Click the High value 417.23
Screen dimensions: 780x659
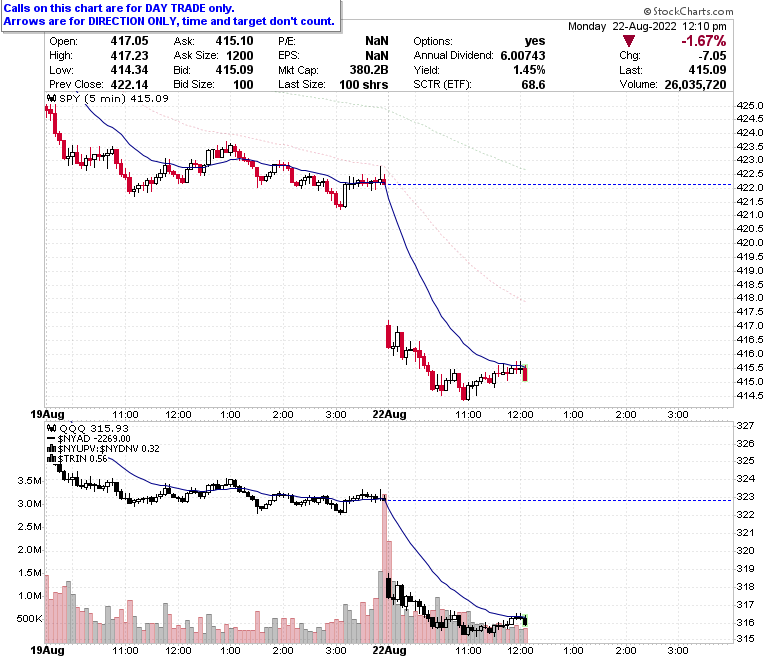click(129, 56)
